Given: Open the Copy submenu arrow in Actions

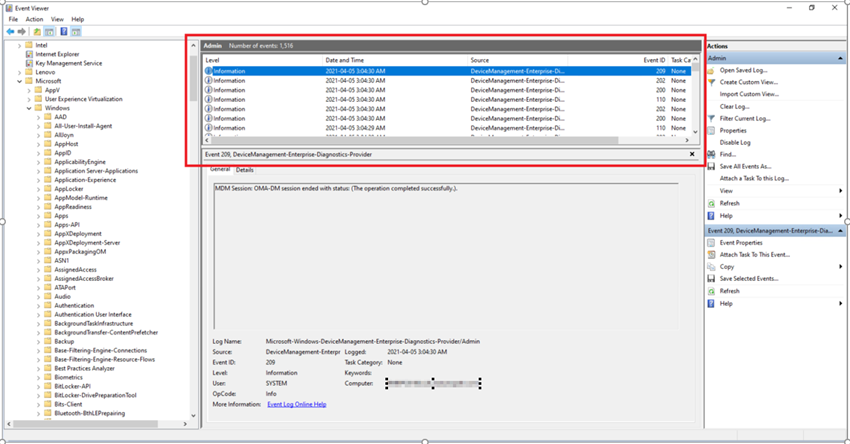Looking at the screenshot, I should coord(840,267).
